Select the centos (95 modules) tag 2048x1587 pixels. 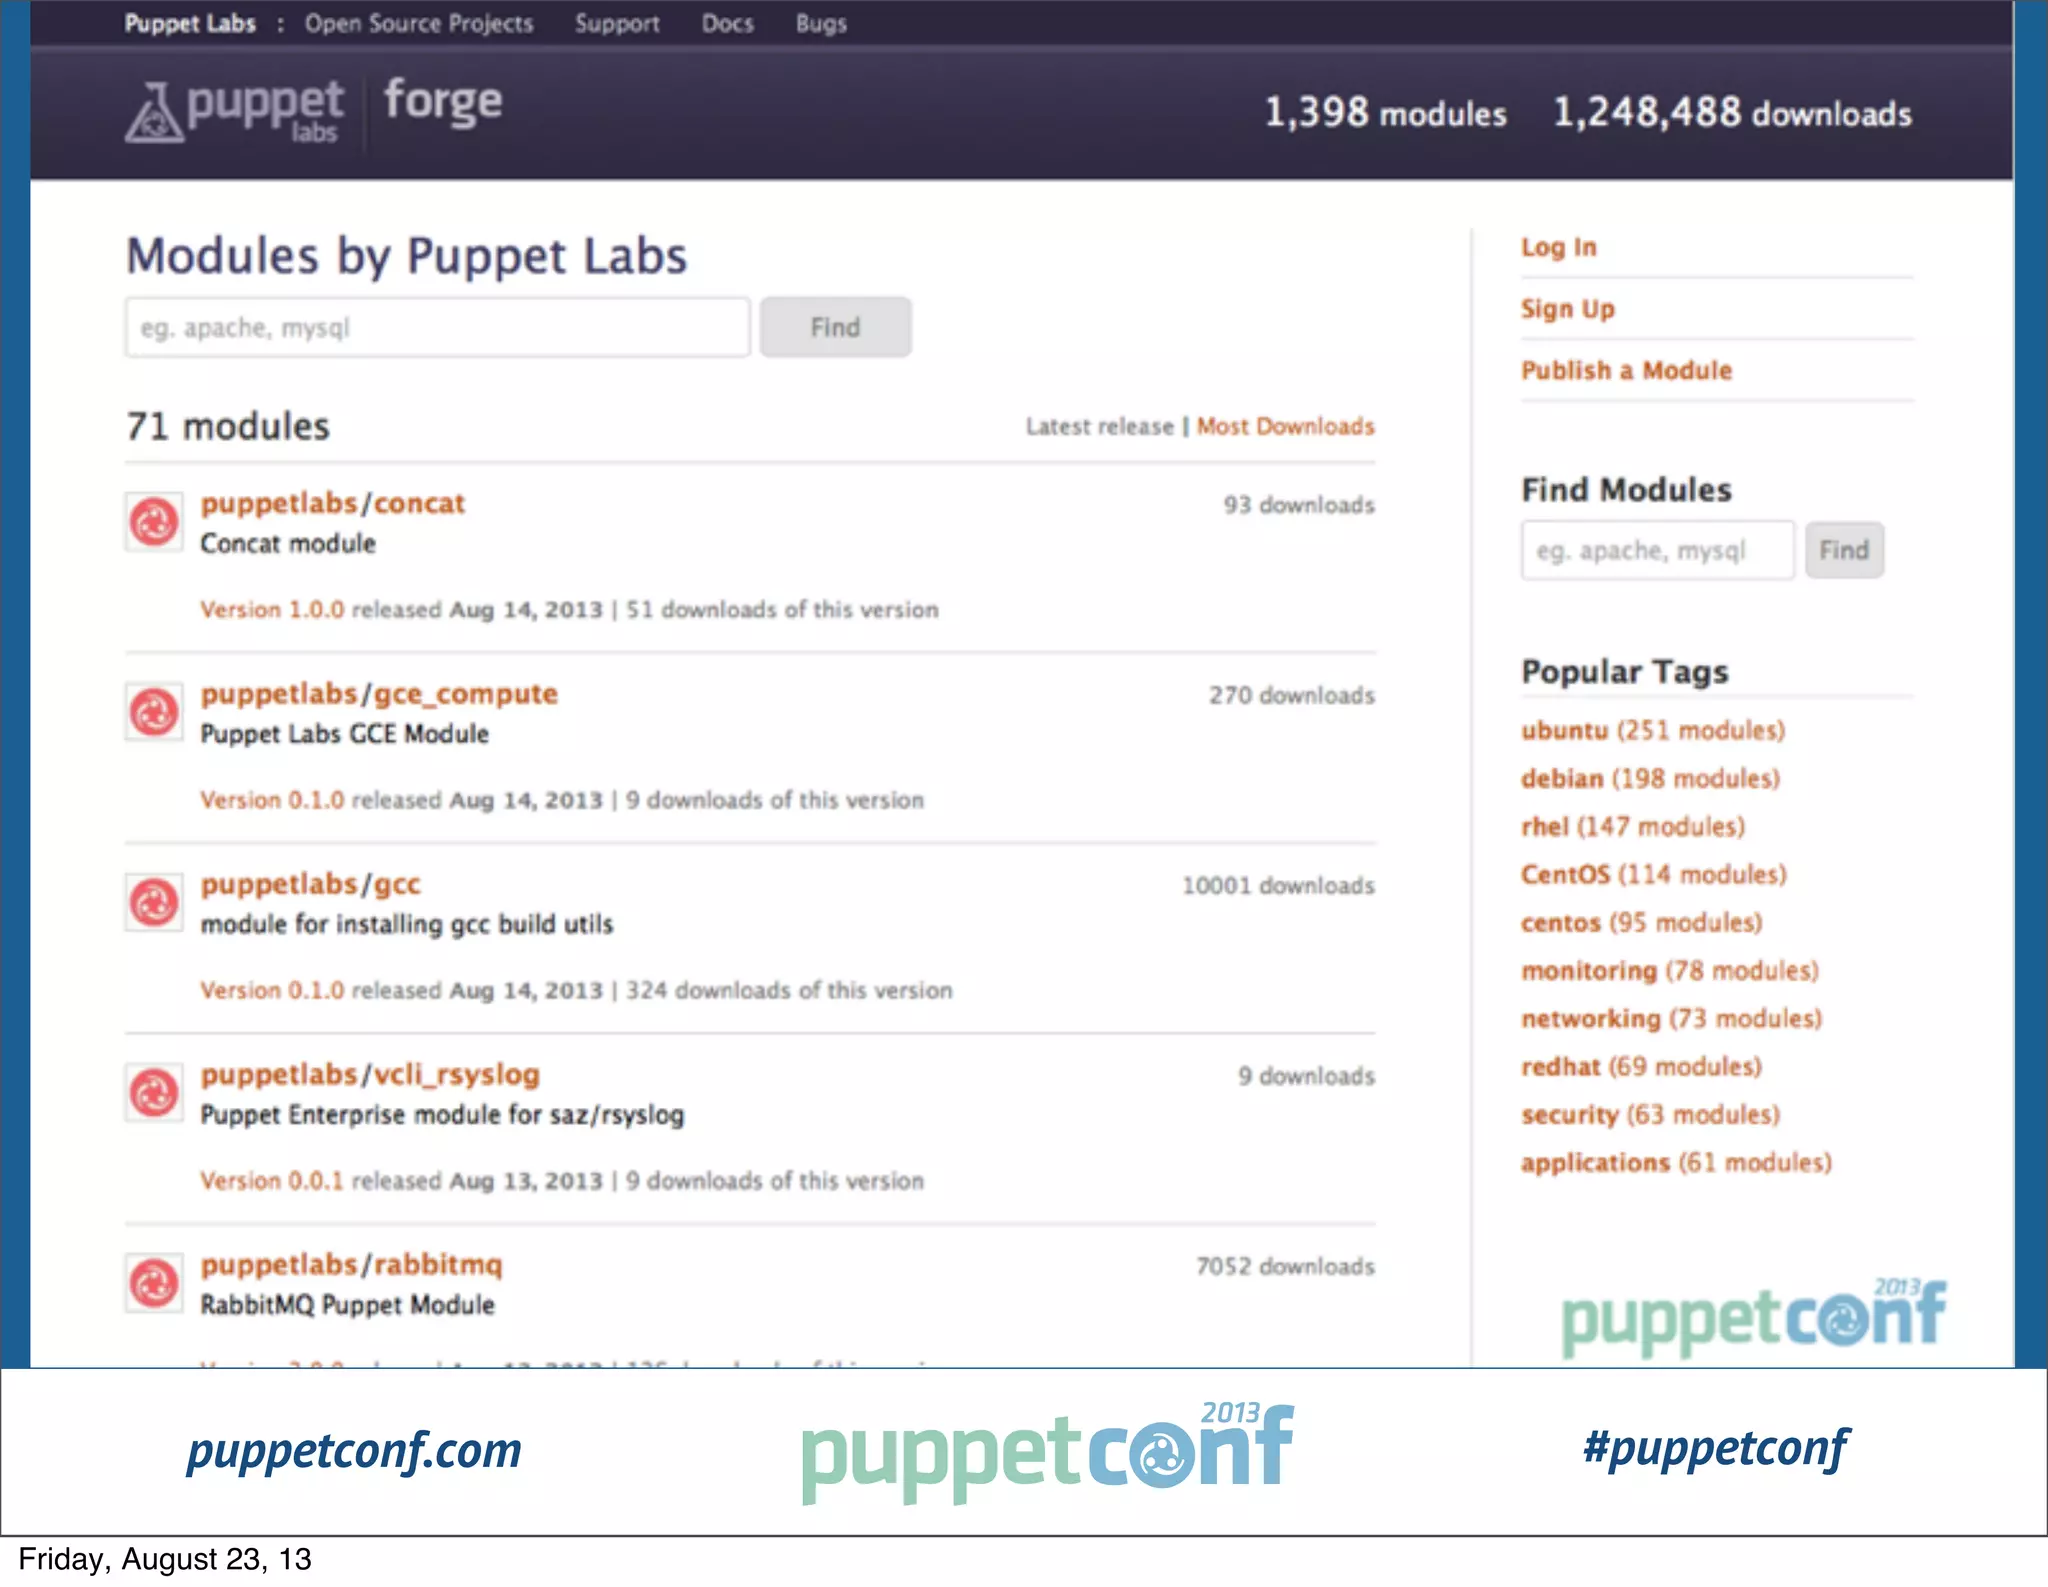(x=1641, y=922)
